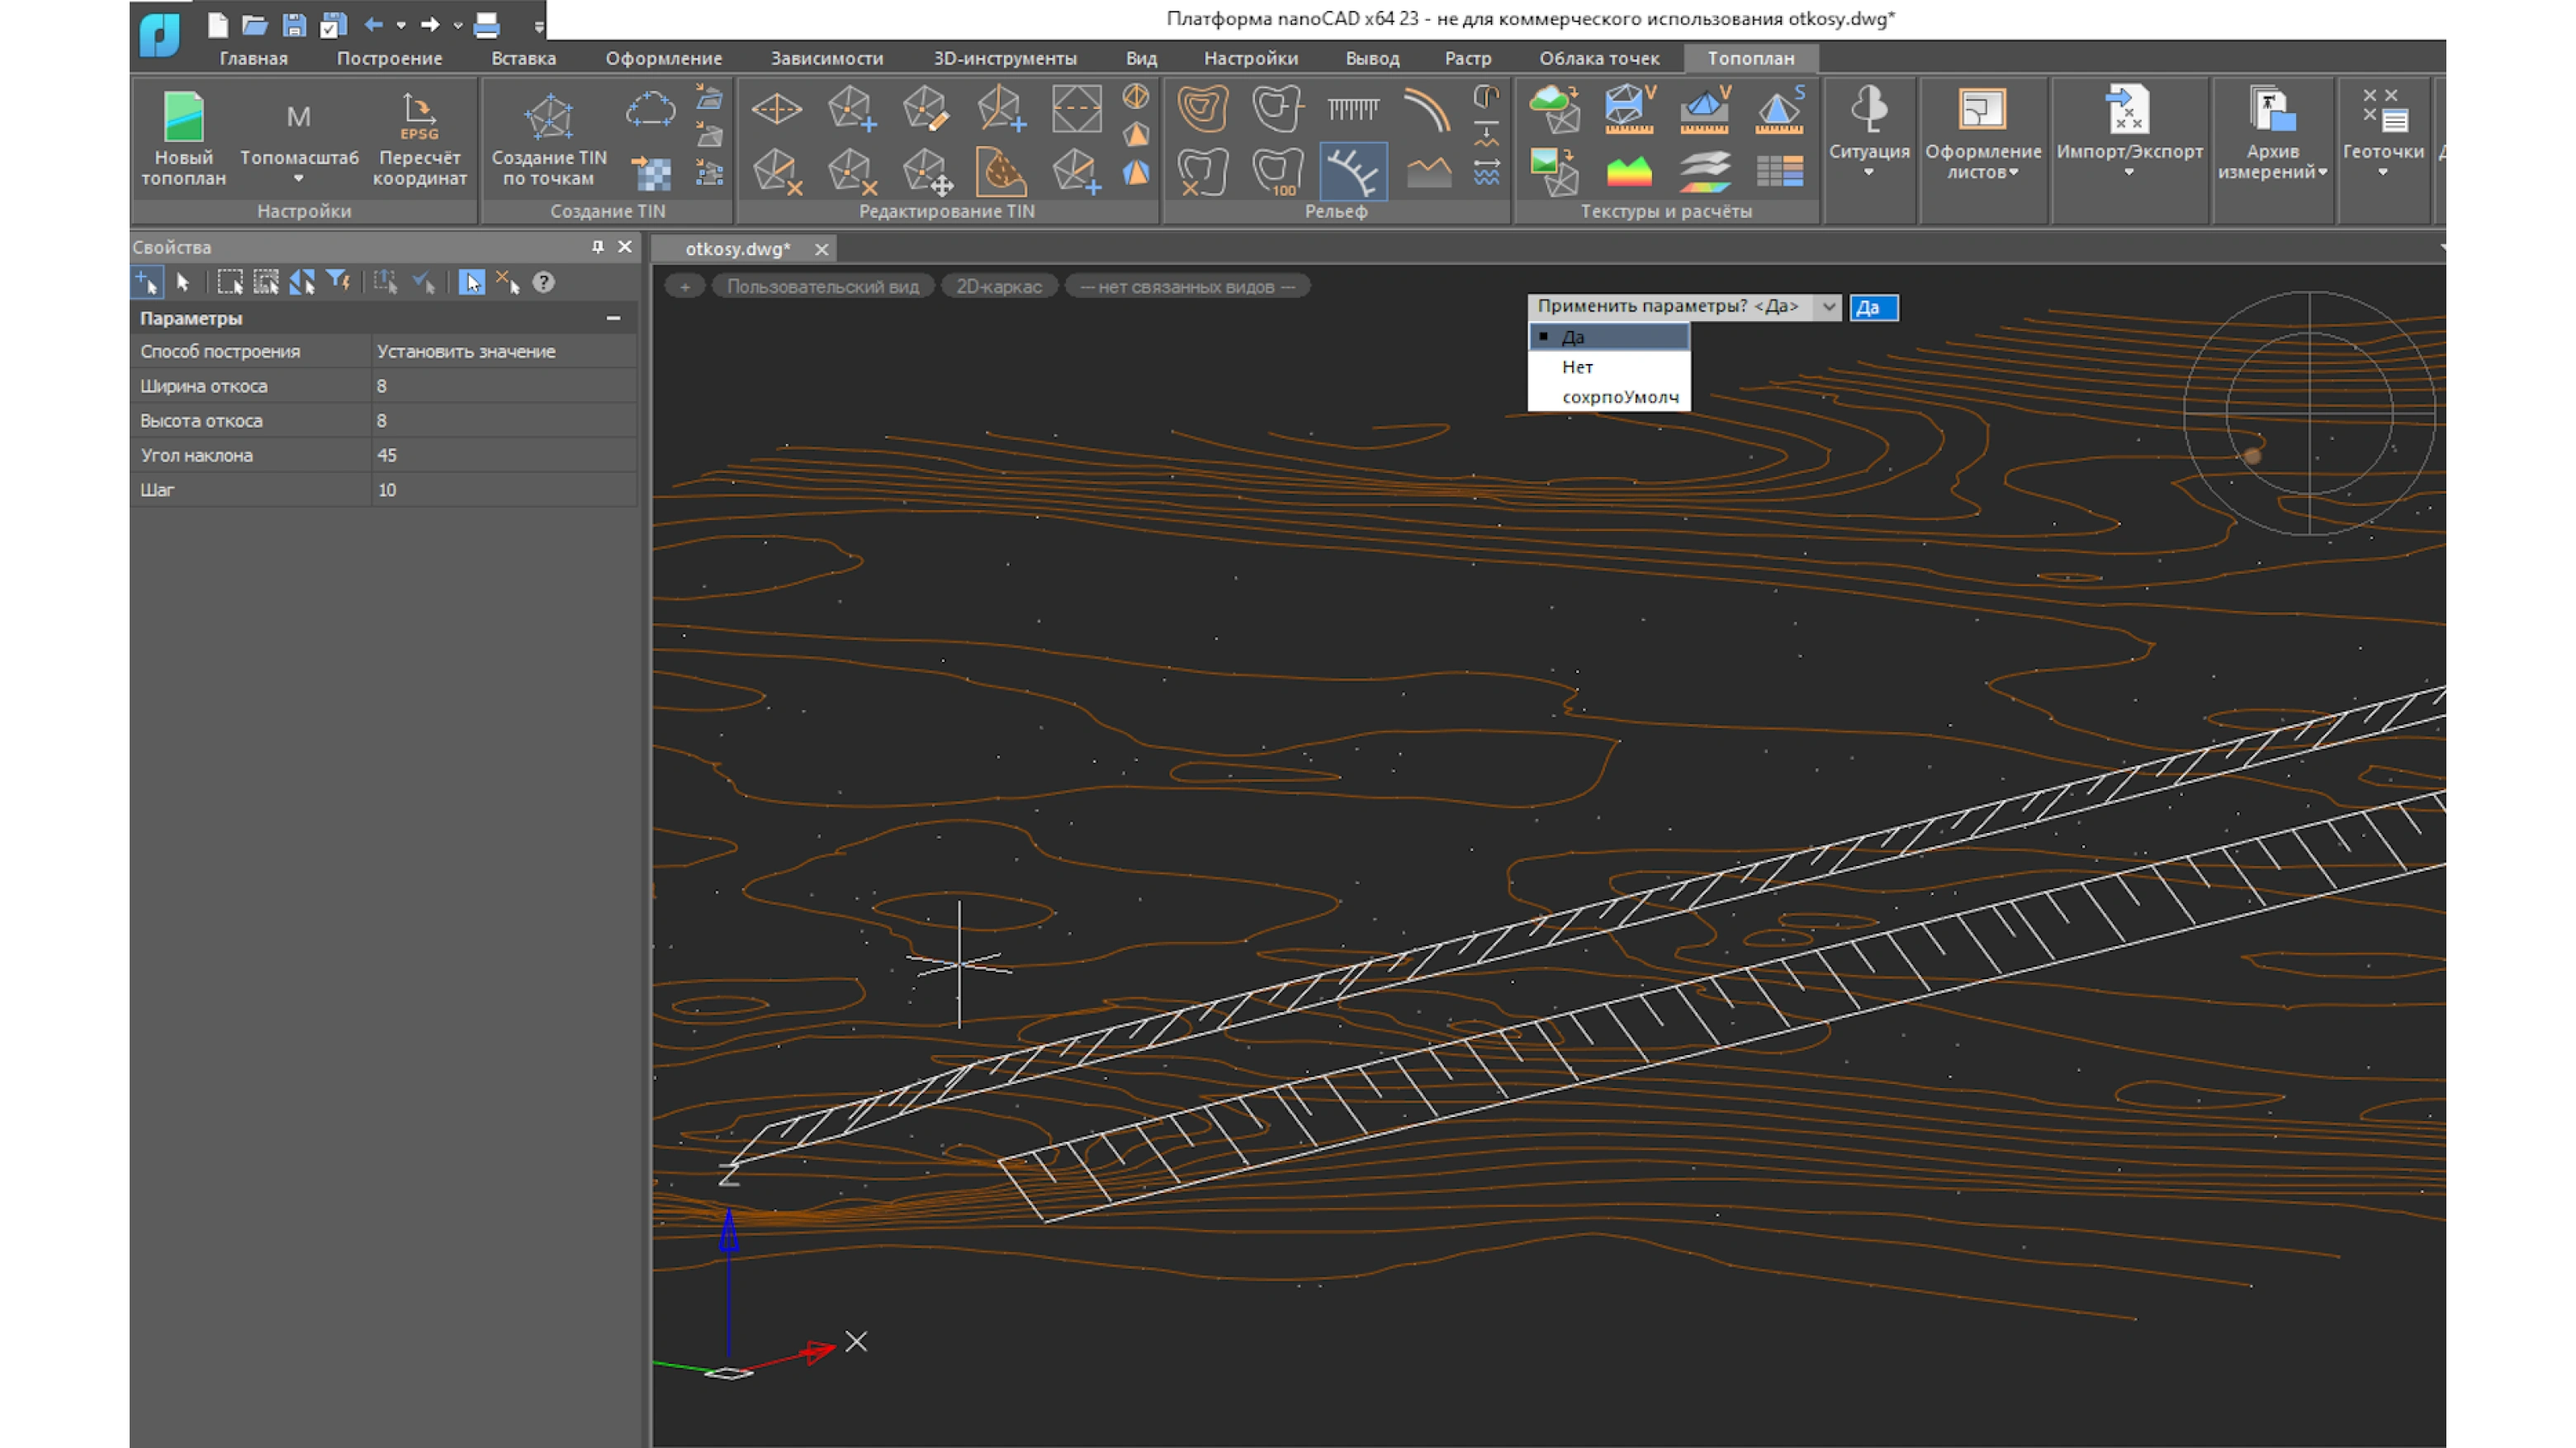Click the blue Да button
Screen dimensions: 2576x1448
tap(1872, 307)
